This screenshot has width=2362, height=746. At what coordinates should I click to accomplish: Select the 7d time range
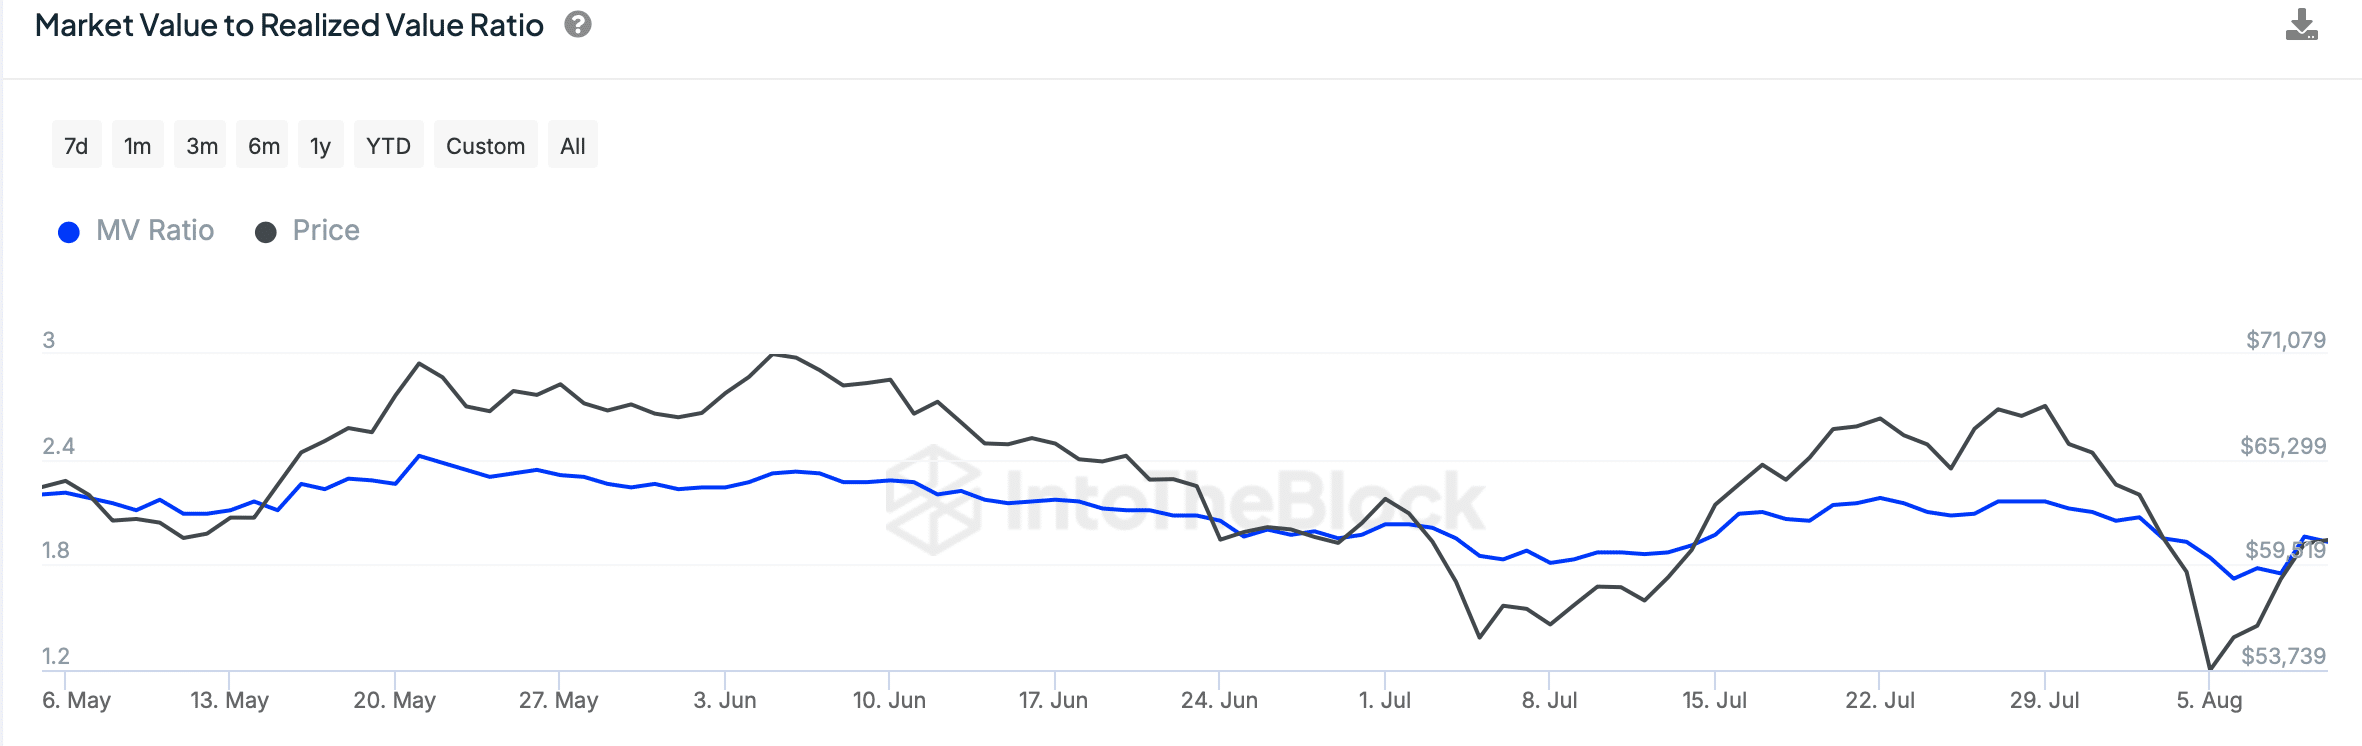[76, 146]
